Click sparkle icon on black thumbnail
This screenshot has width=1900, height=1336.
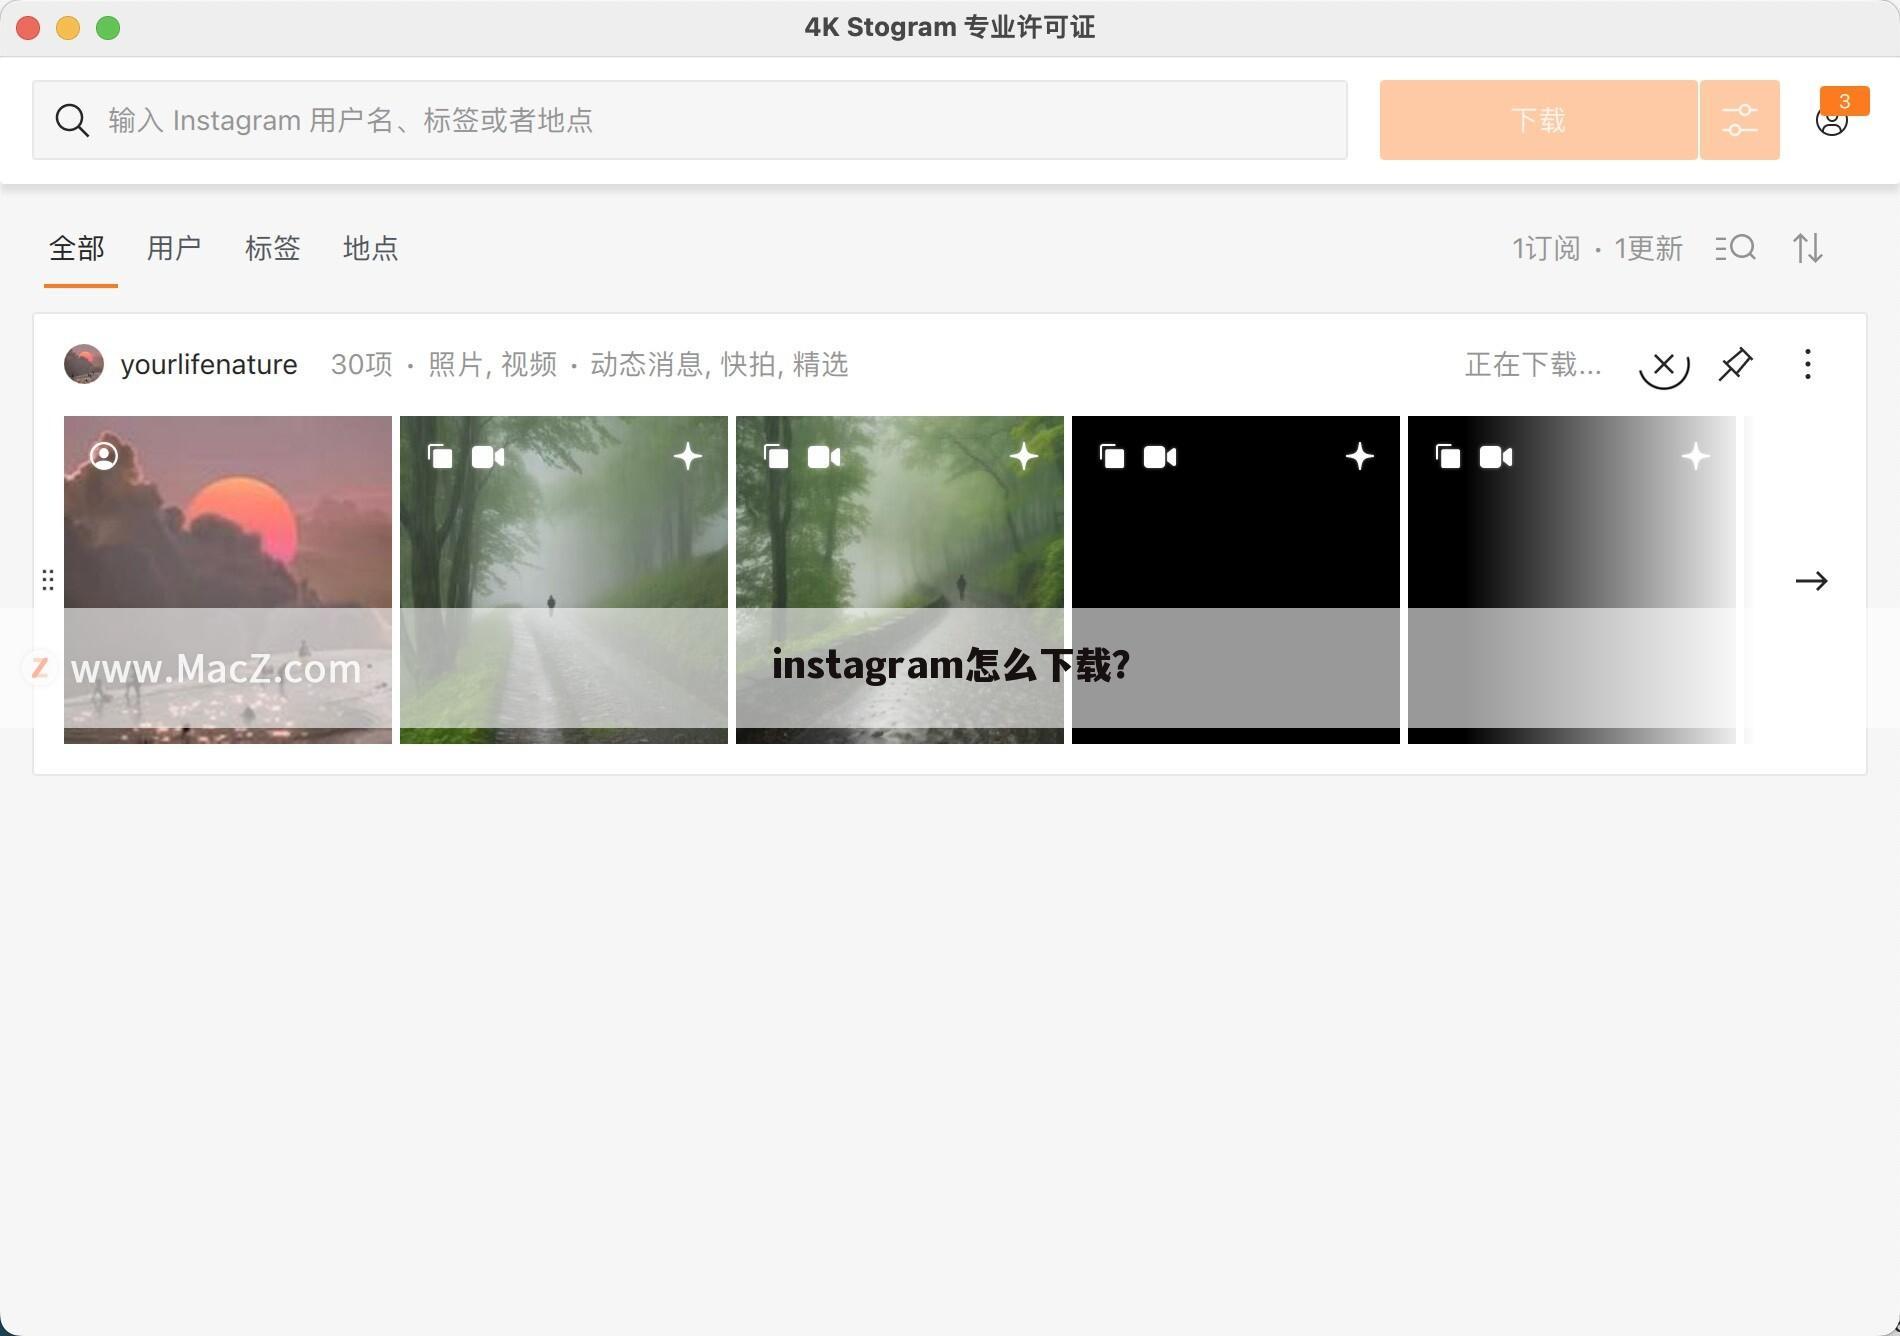coord(1359,457)
